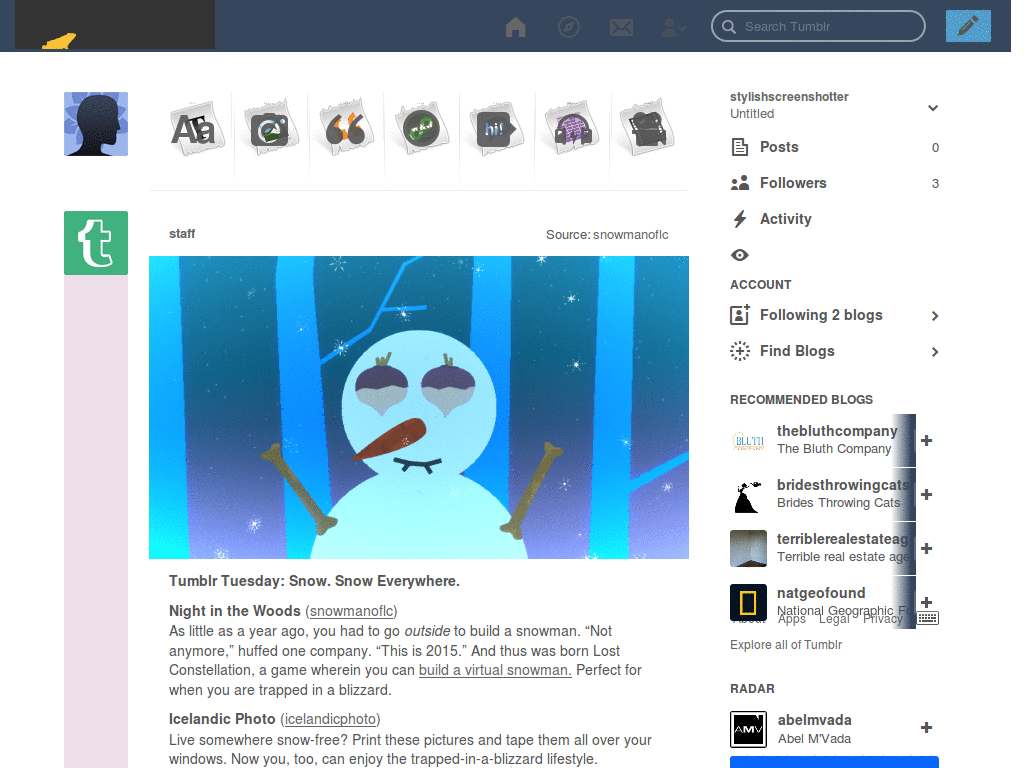The height and width of the screenshot is (768, 1024).
Task: Click the Tumblr logo area top-left
Action: pos(115,25)
